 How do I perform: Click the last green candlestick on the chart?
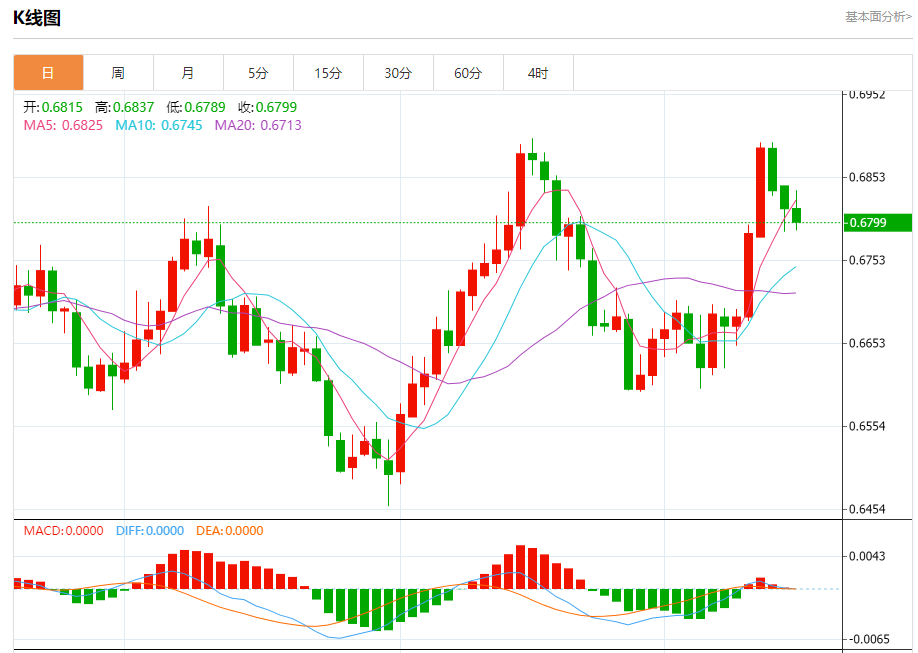[796, 215]
